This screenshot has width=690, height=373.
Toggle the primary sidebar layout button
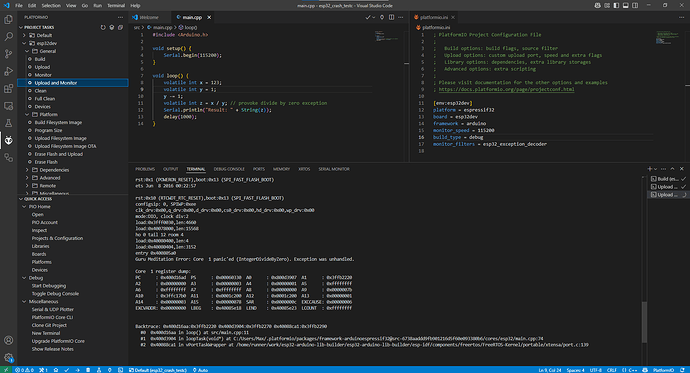pos(616,5)
